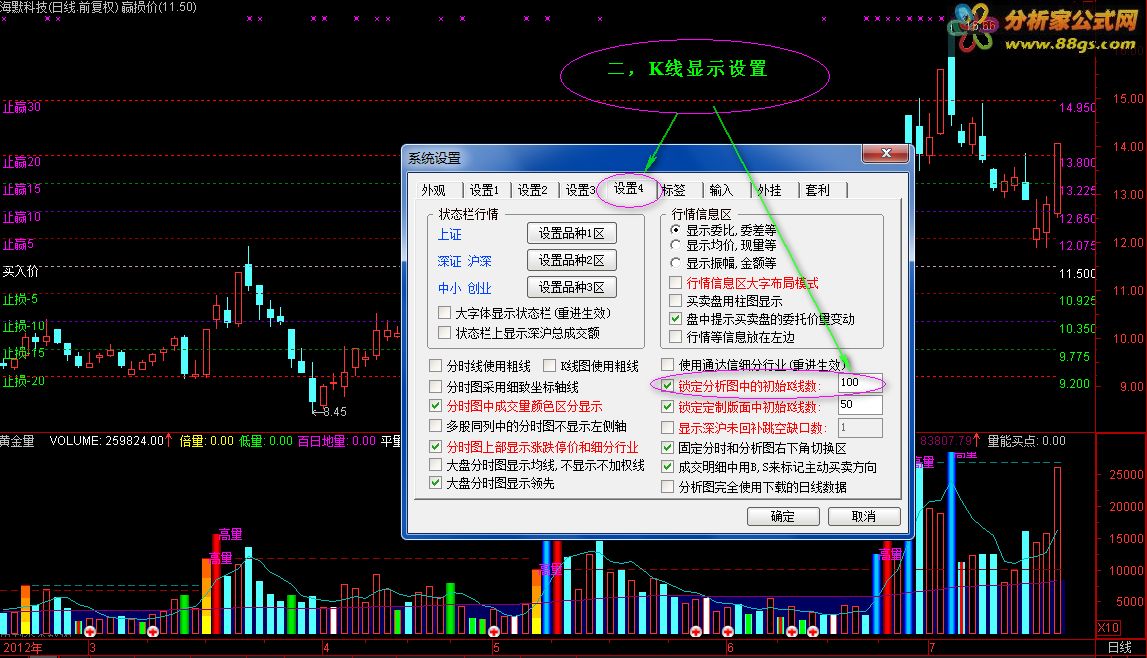Uncheck 固定分时和分析图右下角切换区
The width and height of the screenshot is (1147, 658).
pos(668,447)
